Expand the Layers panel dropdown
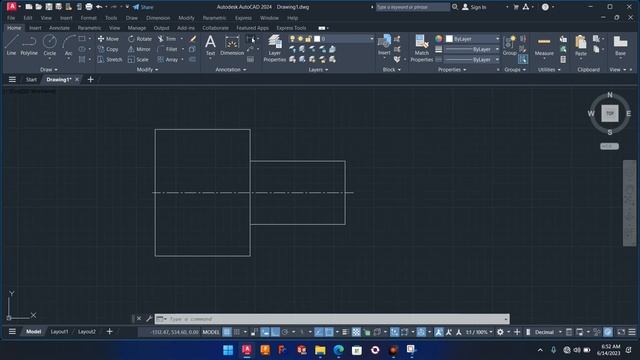This screenshot has height=360, width=640. (318, 69)
